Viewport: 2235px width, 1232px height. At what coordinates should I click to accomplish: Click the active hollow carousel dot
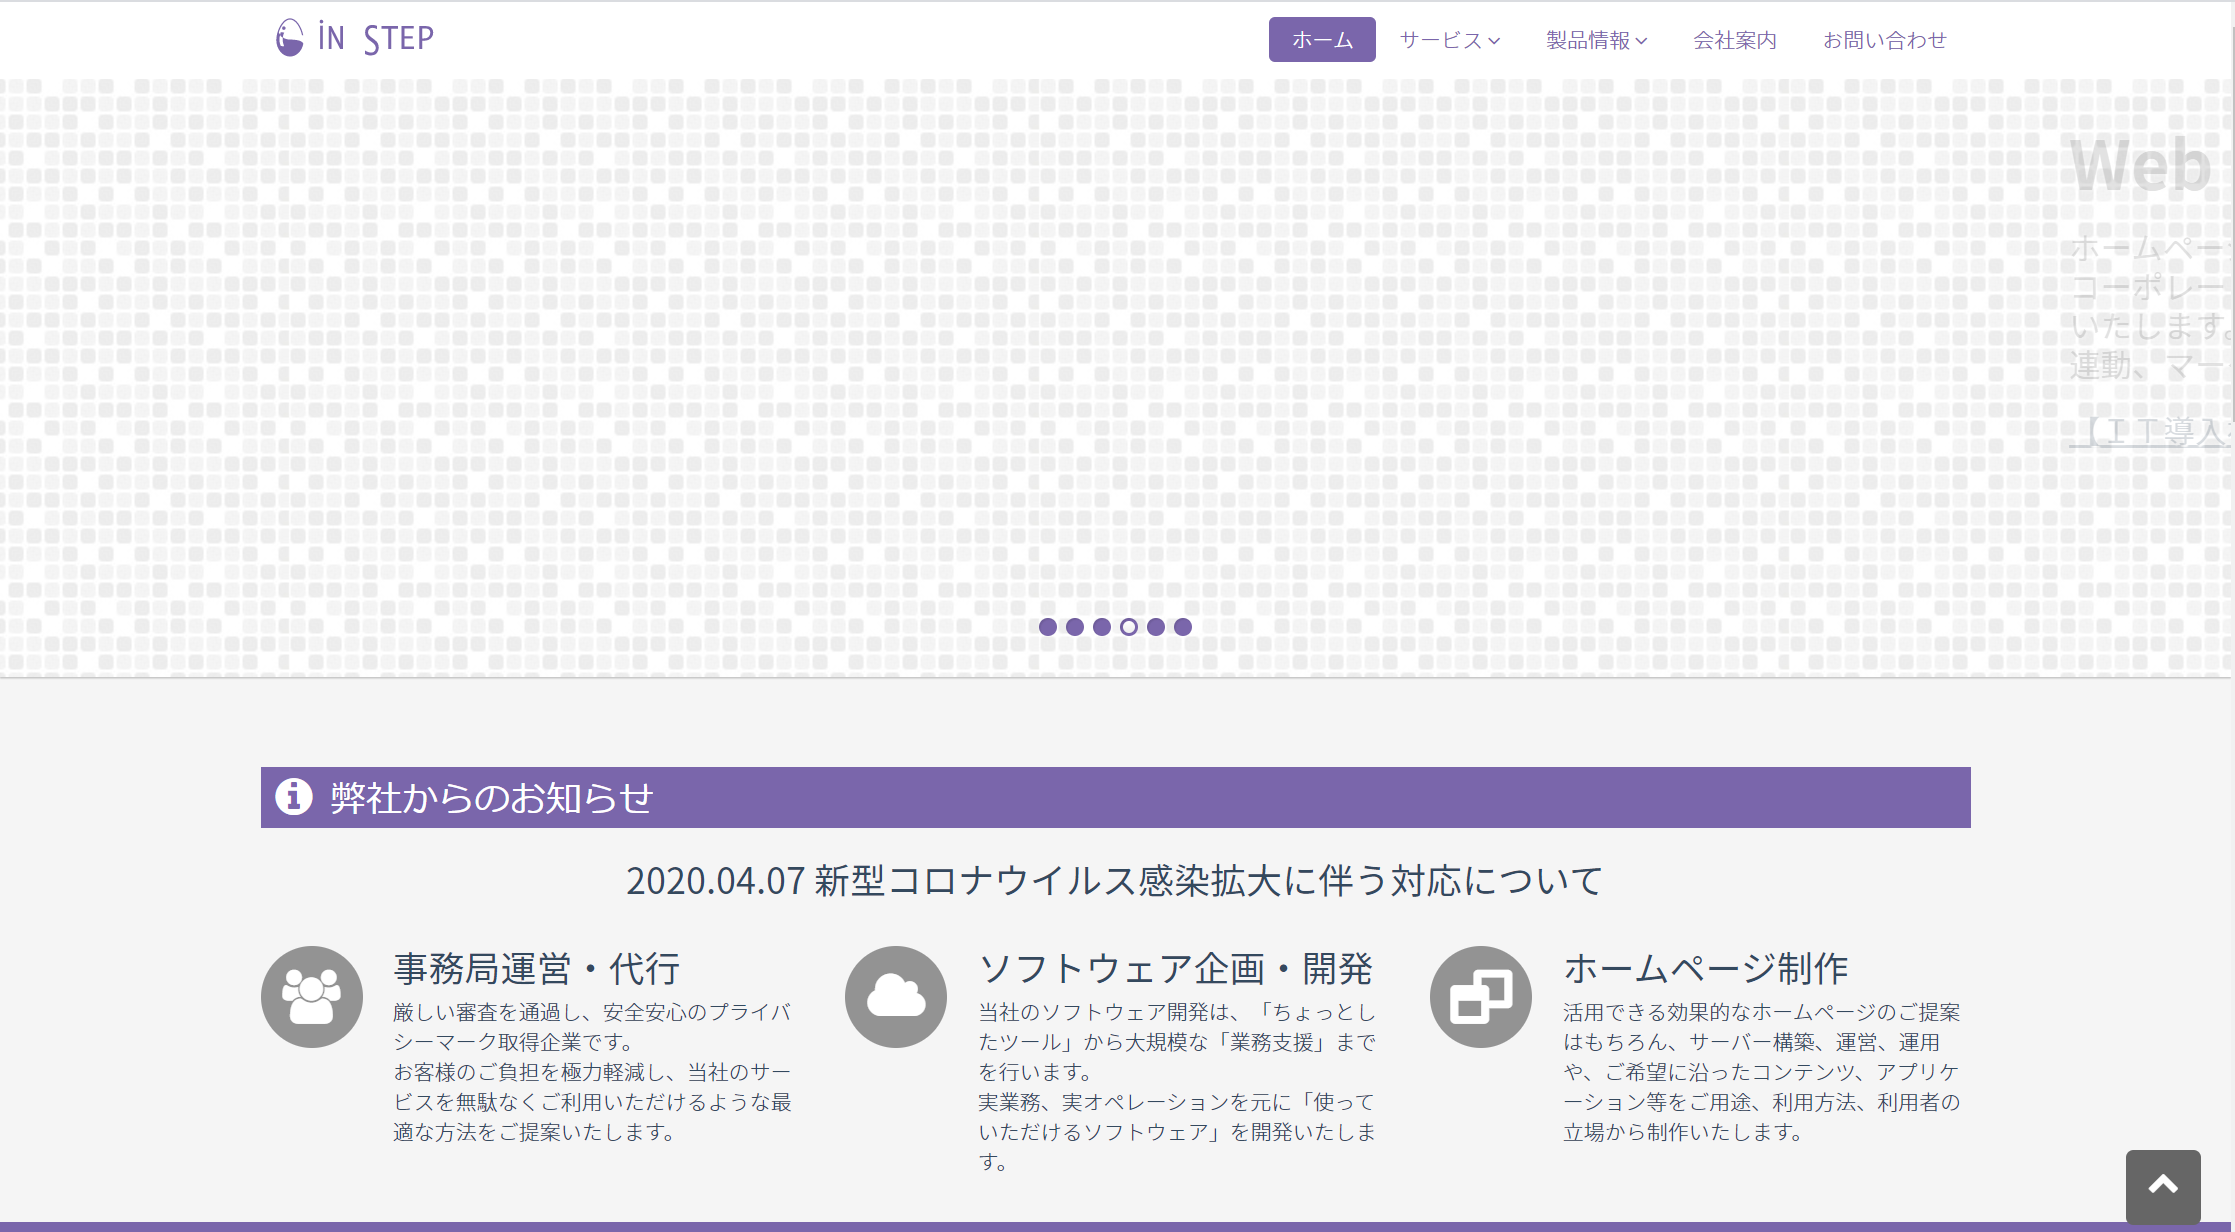1129,627
